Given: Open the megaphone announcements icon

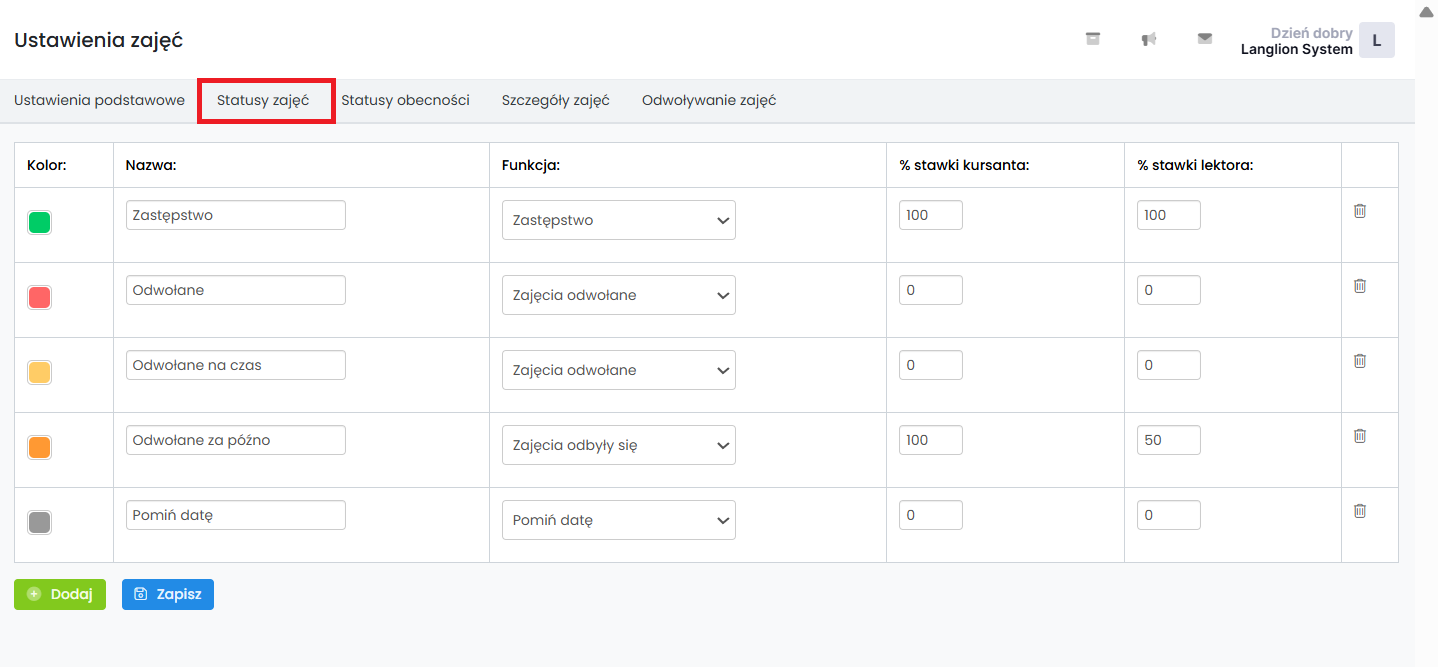Looking at the screenshot, I should [1149, 39].
